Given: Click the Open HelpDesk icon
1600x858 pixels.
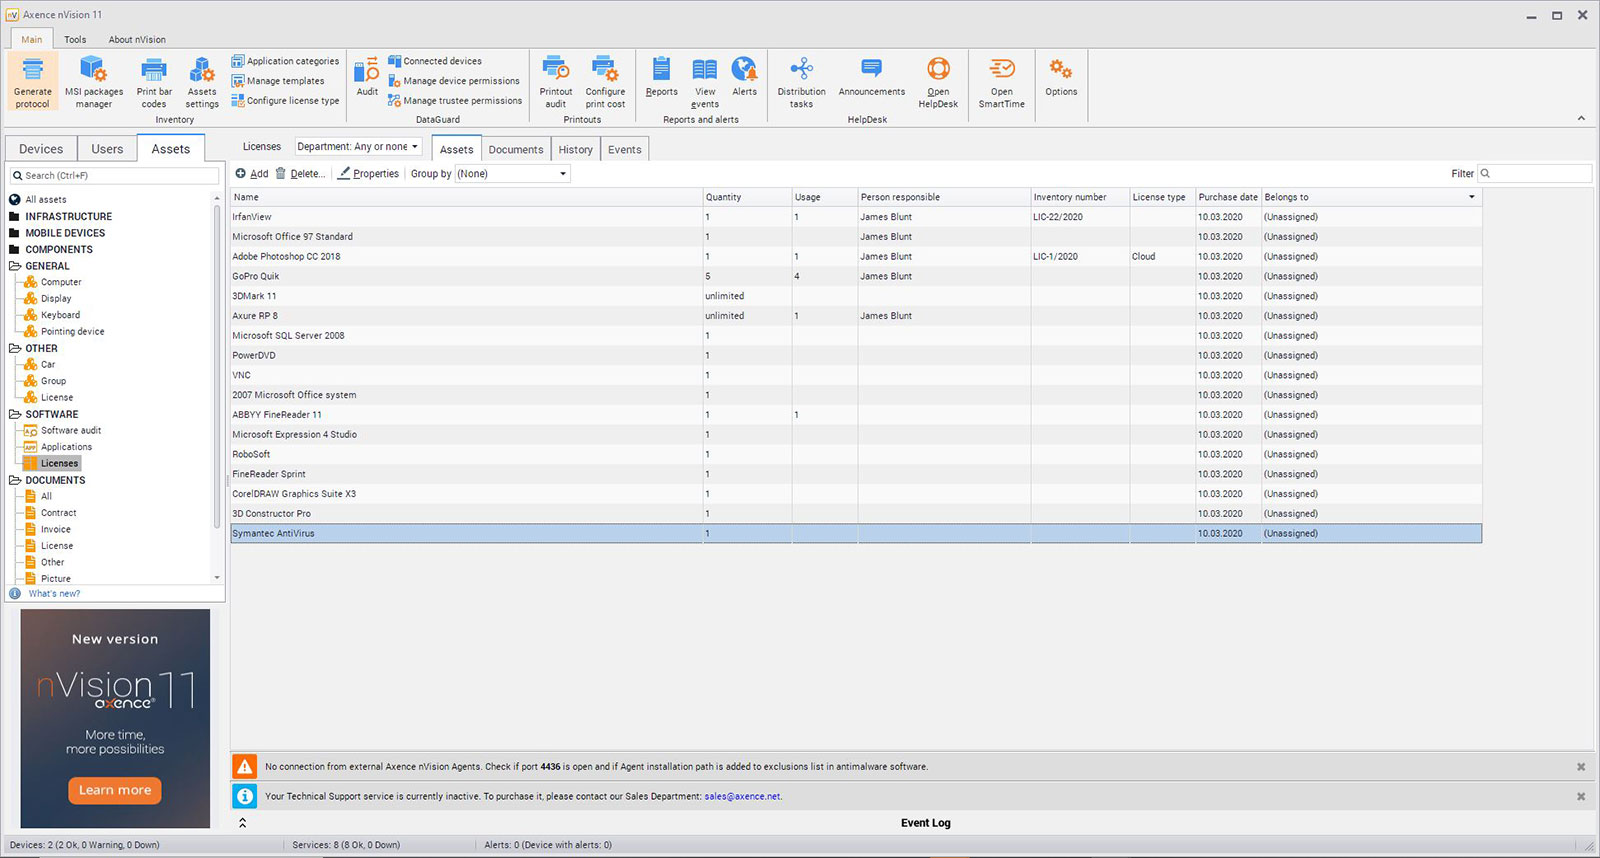Looking at the screenshot, I should click(x=938, y=71).
